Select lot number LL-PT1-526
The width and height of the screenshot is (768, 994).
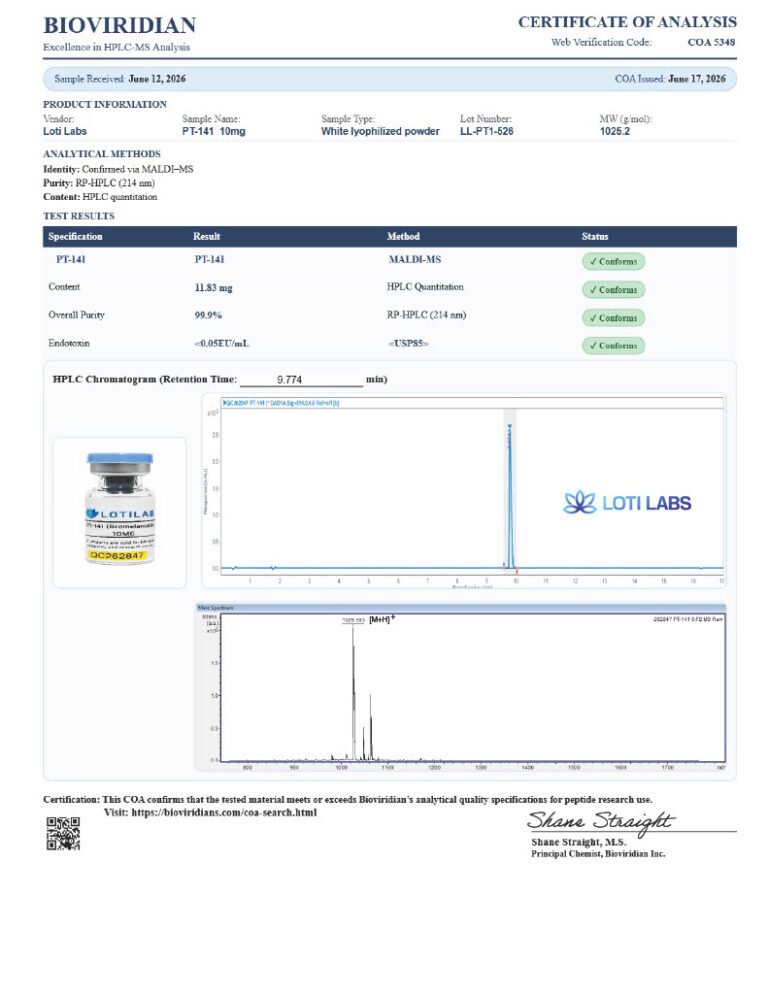(486, 131)
